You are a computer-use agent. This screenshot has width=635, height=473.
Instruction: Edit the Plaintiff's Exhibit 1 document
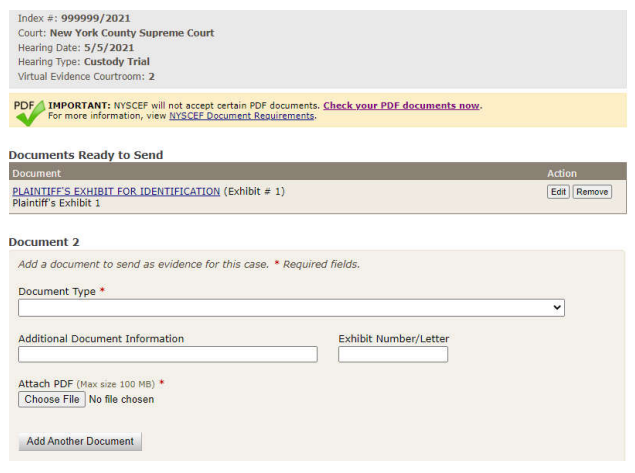coord(558,192)
